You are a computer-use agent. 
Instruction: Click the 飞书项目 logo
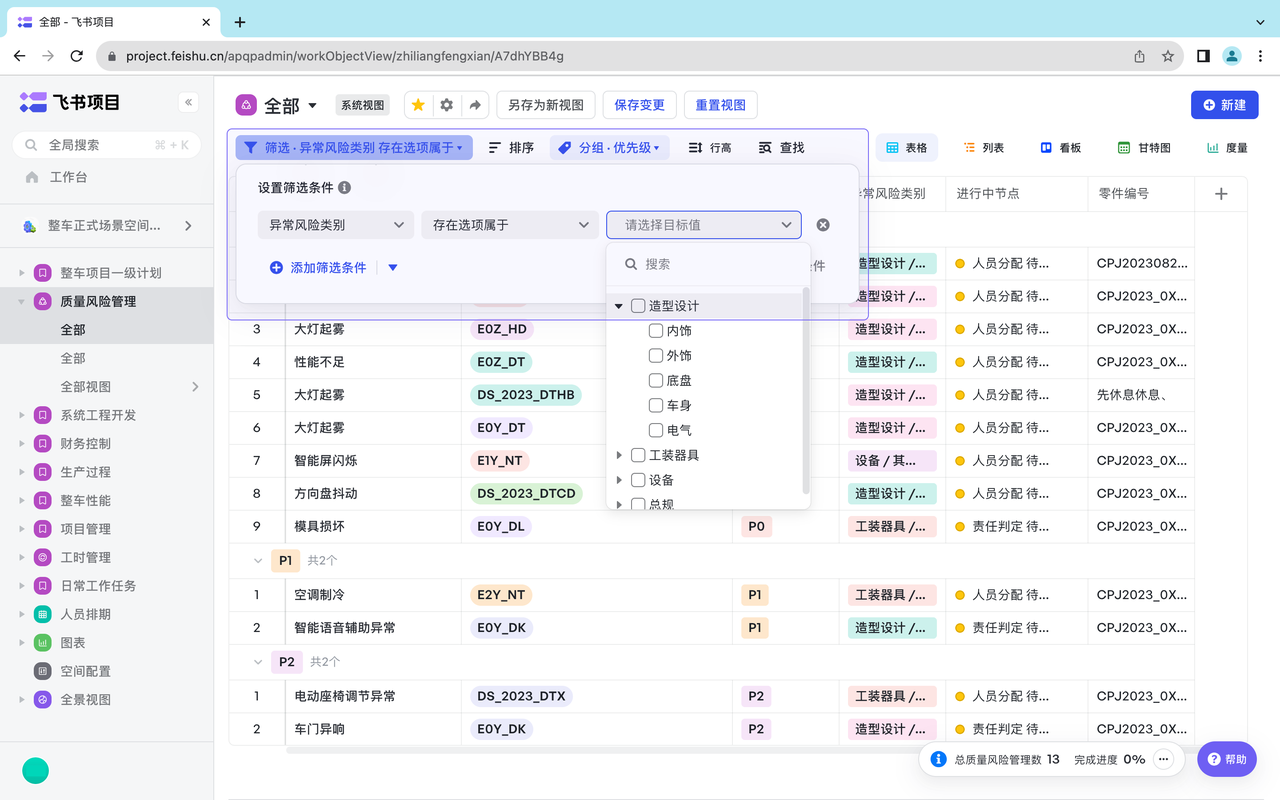(x=70, y=102)
